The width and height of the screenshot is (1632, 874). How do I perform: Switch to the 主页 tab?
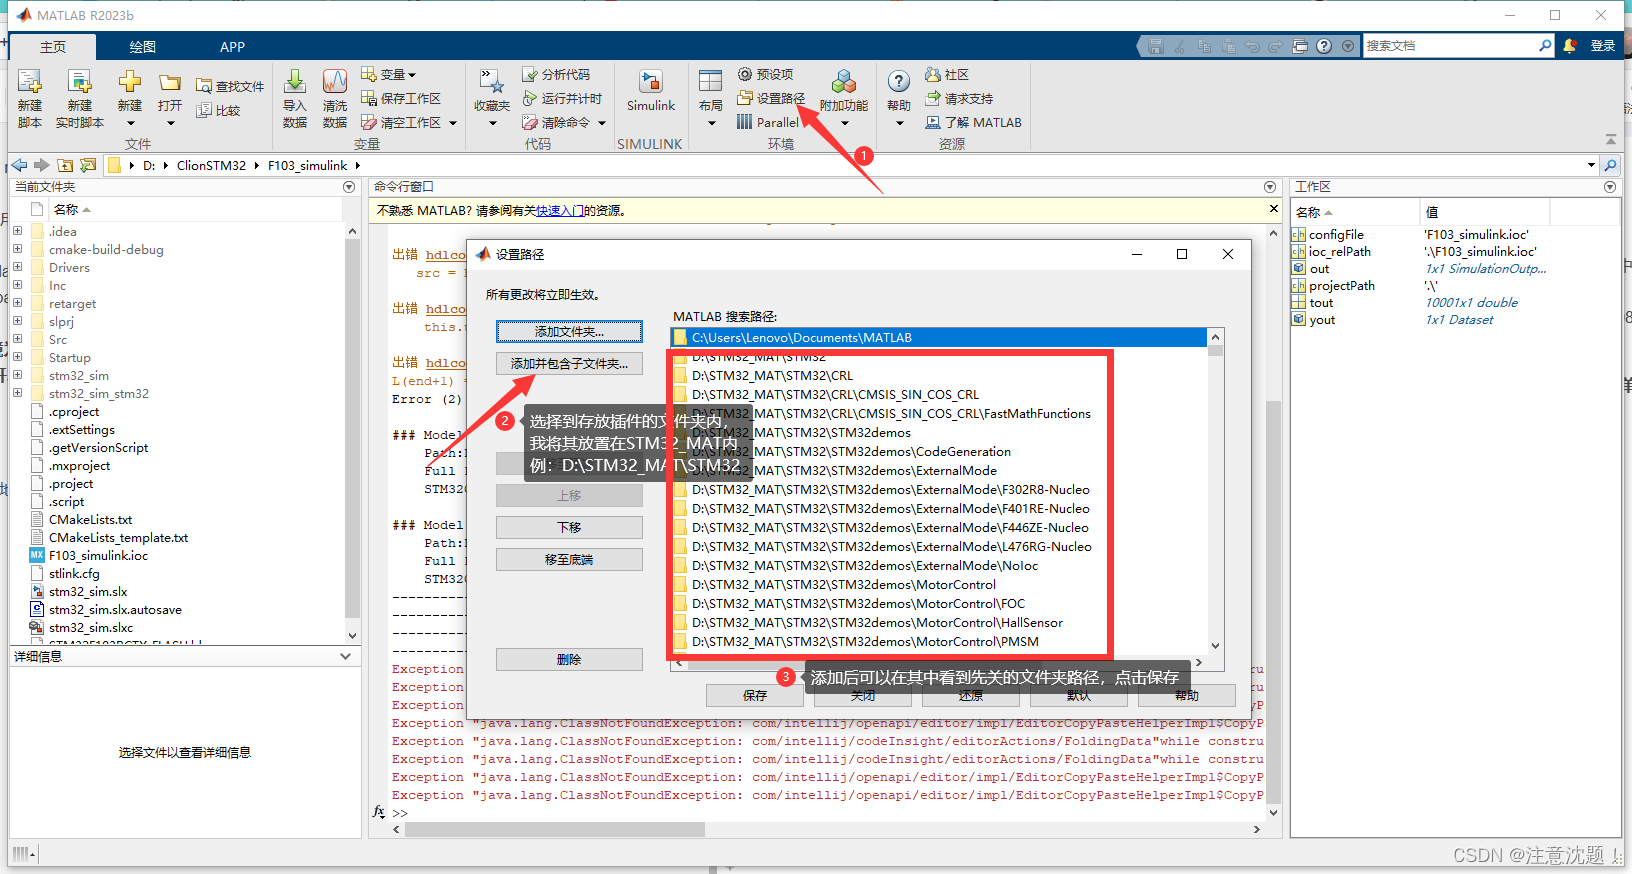pyautogui.click(x=53, y=47)
